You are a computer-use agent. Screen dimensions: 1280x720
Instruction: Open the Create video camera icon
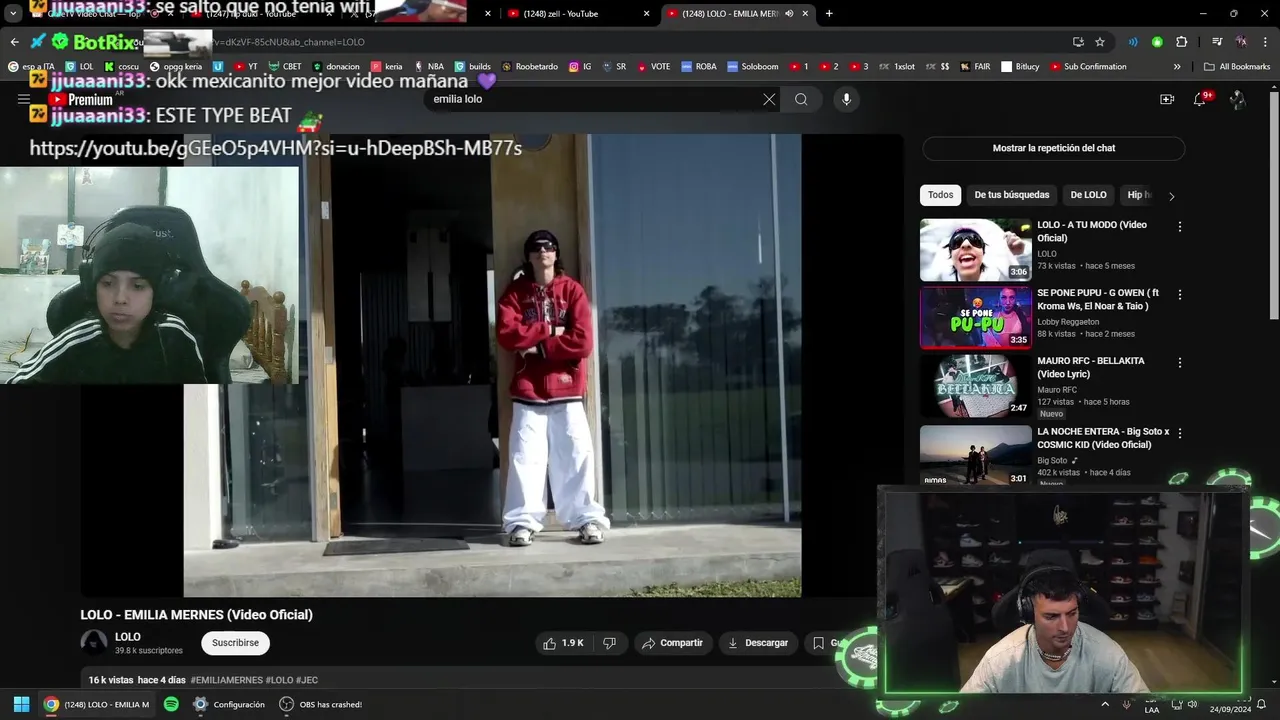[1167, 99]
